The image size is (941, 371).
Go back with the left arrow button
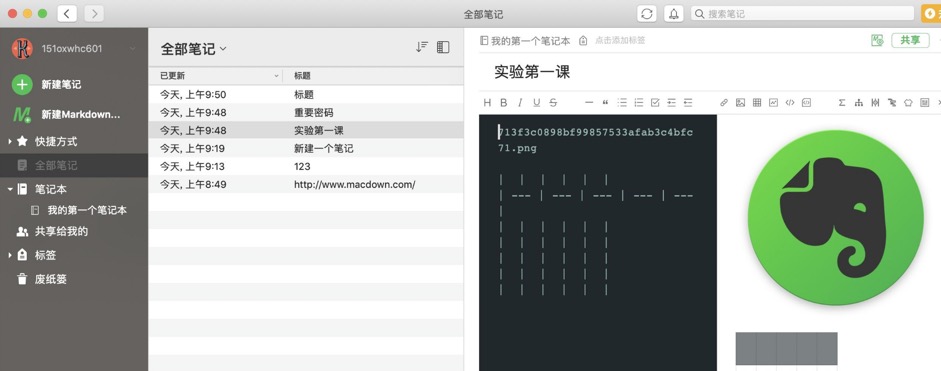[x=67, y=13]
